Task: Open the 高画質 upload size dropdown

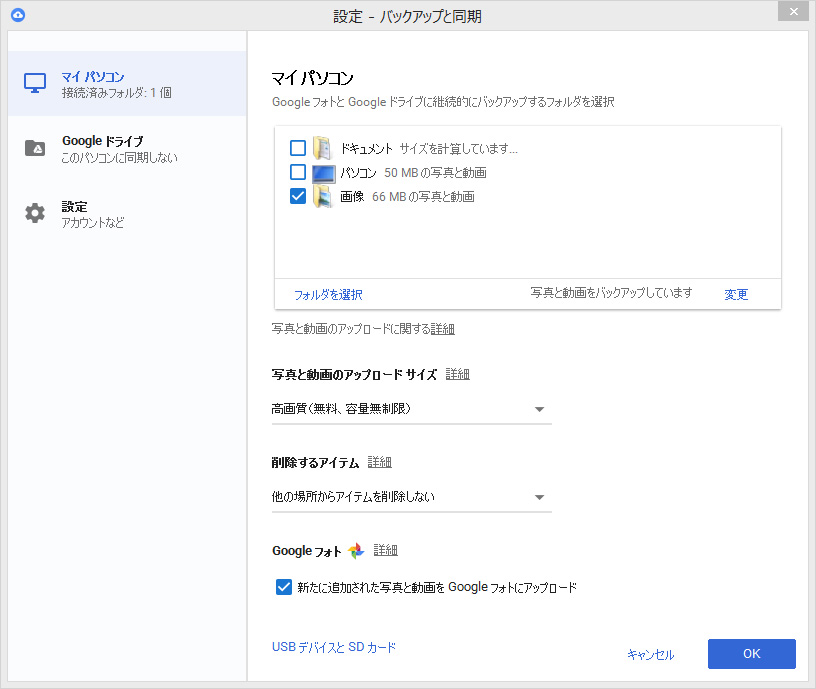Action: 412,409
